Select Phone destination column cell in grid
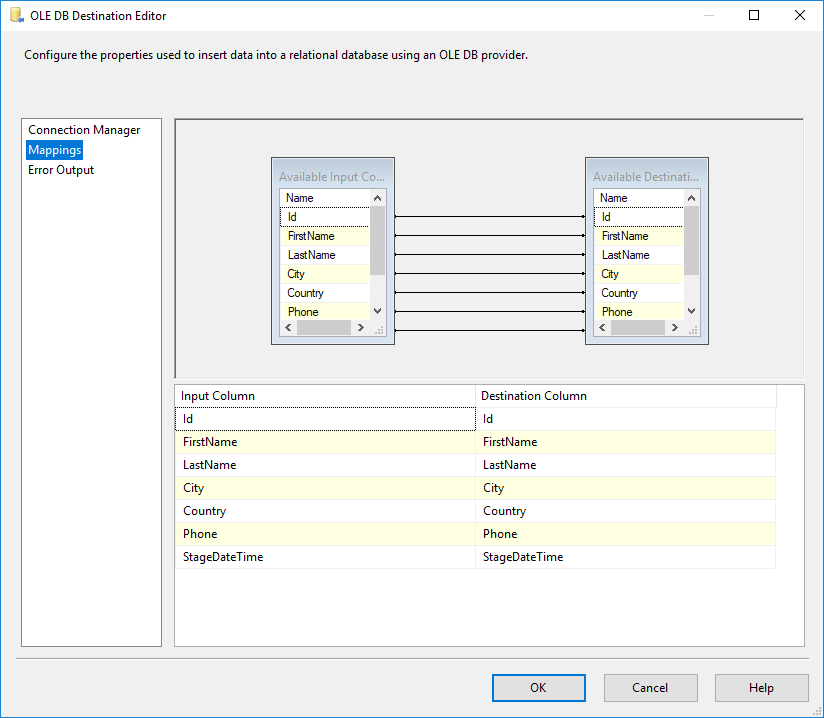 [x=625, y=534]
